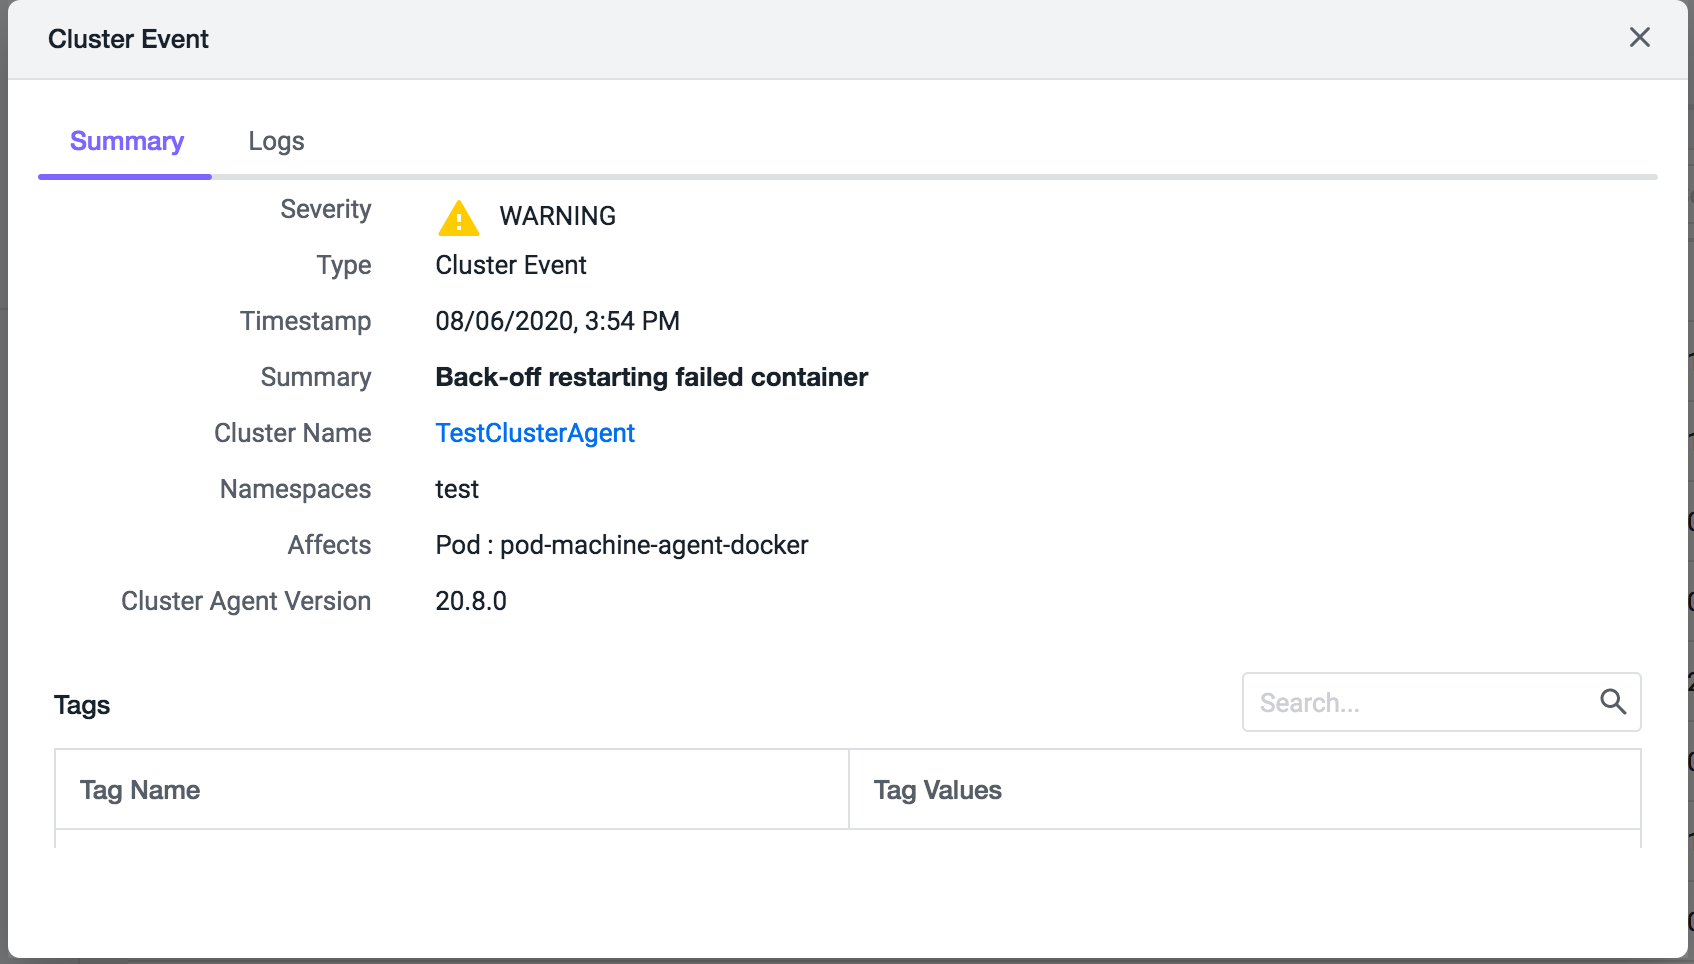Click the 'Affects' label
Viewport: 1694px width, 964px height.
click(x=330, y=545)
